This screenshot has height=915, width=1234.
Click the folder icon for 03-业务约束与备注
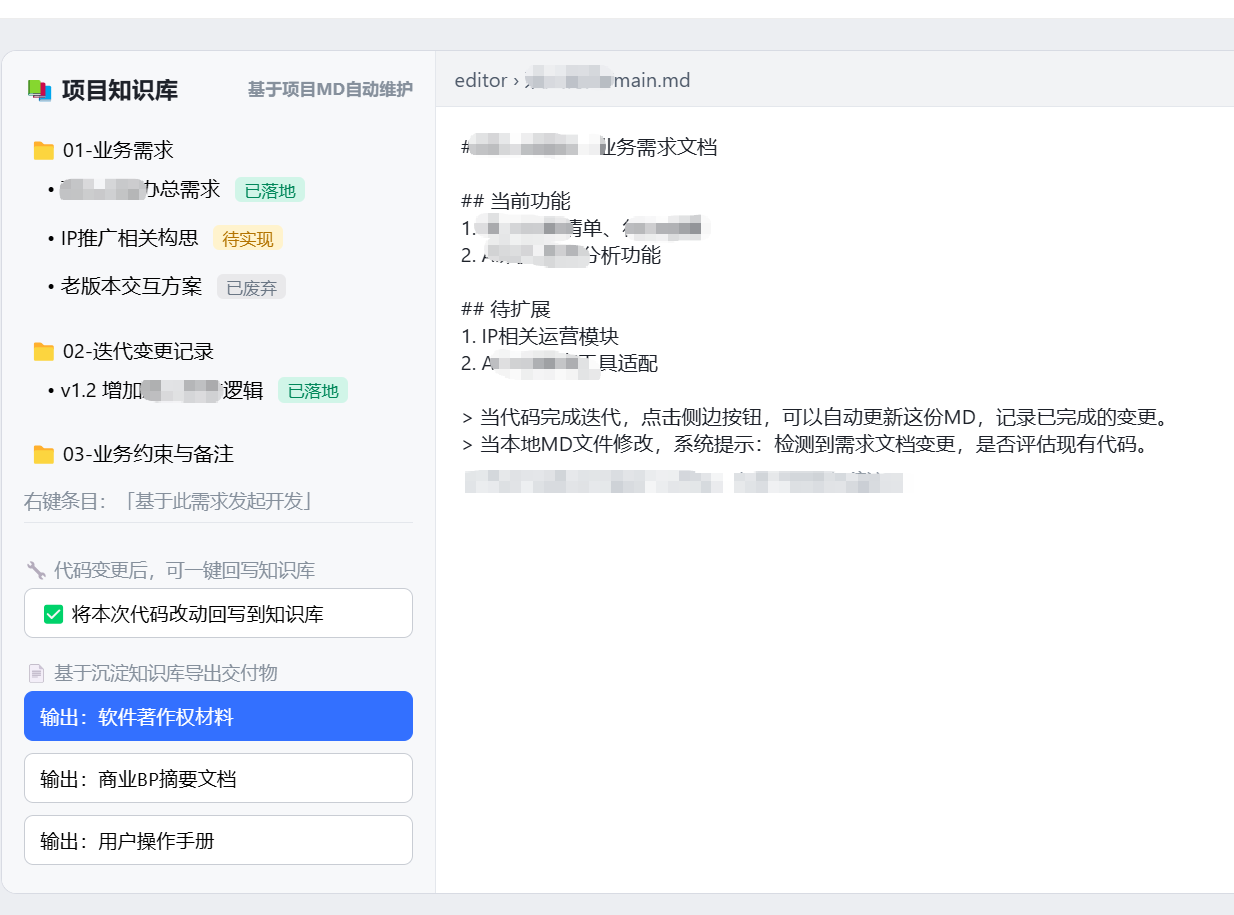(43, 455)
